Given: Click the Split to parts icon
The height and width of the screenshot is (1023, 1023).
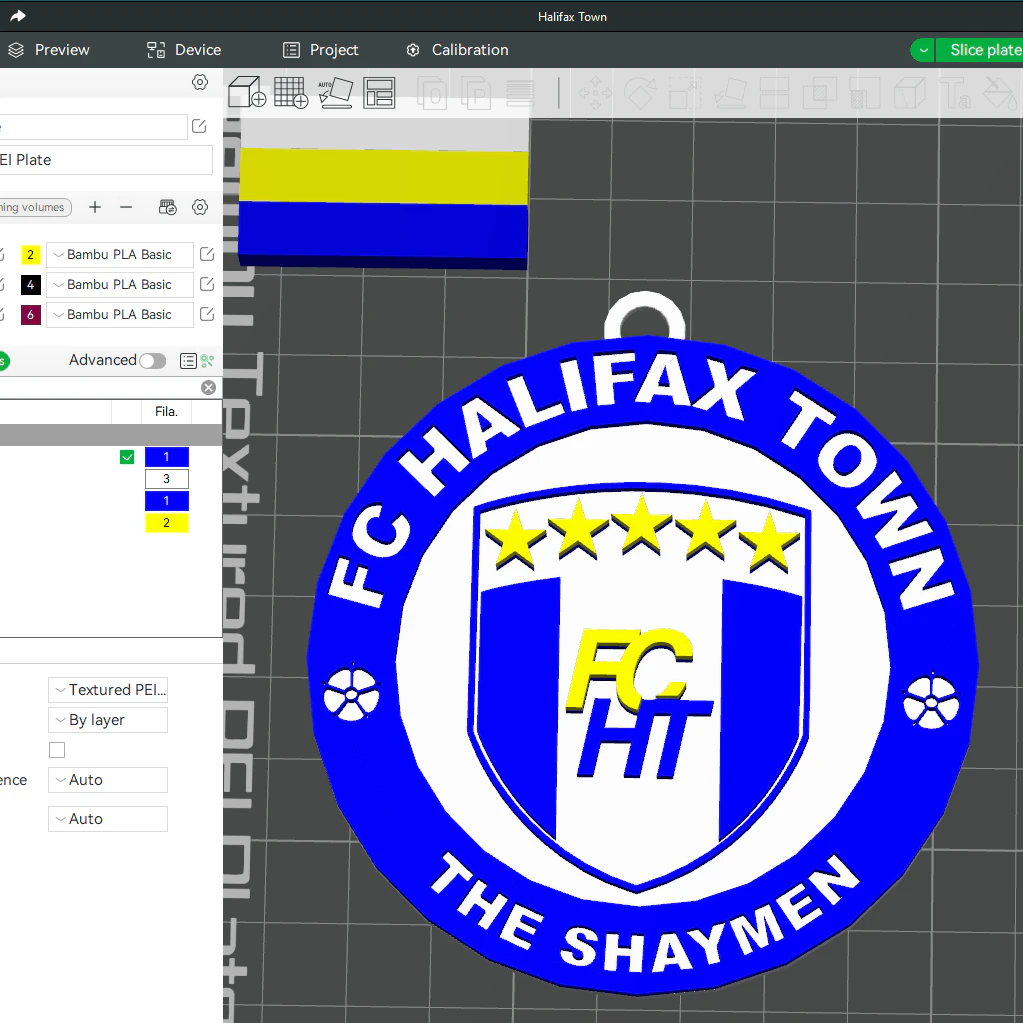Looking at the screenshot, I should (x=477, y=92).
